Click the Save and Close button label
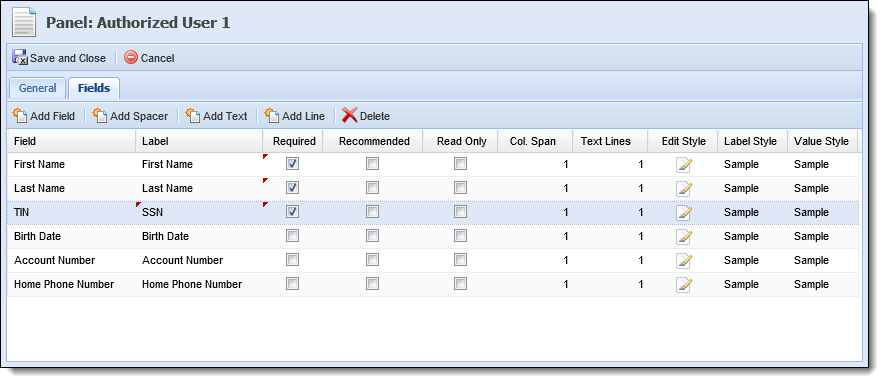This screenshot has height=383, width=884. pyautogui.click(x=68, y=58)
